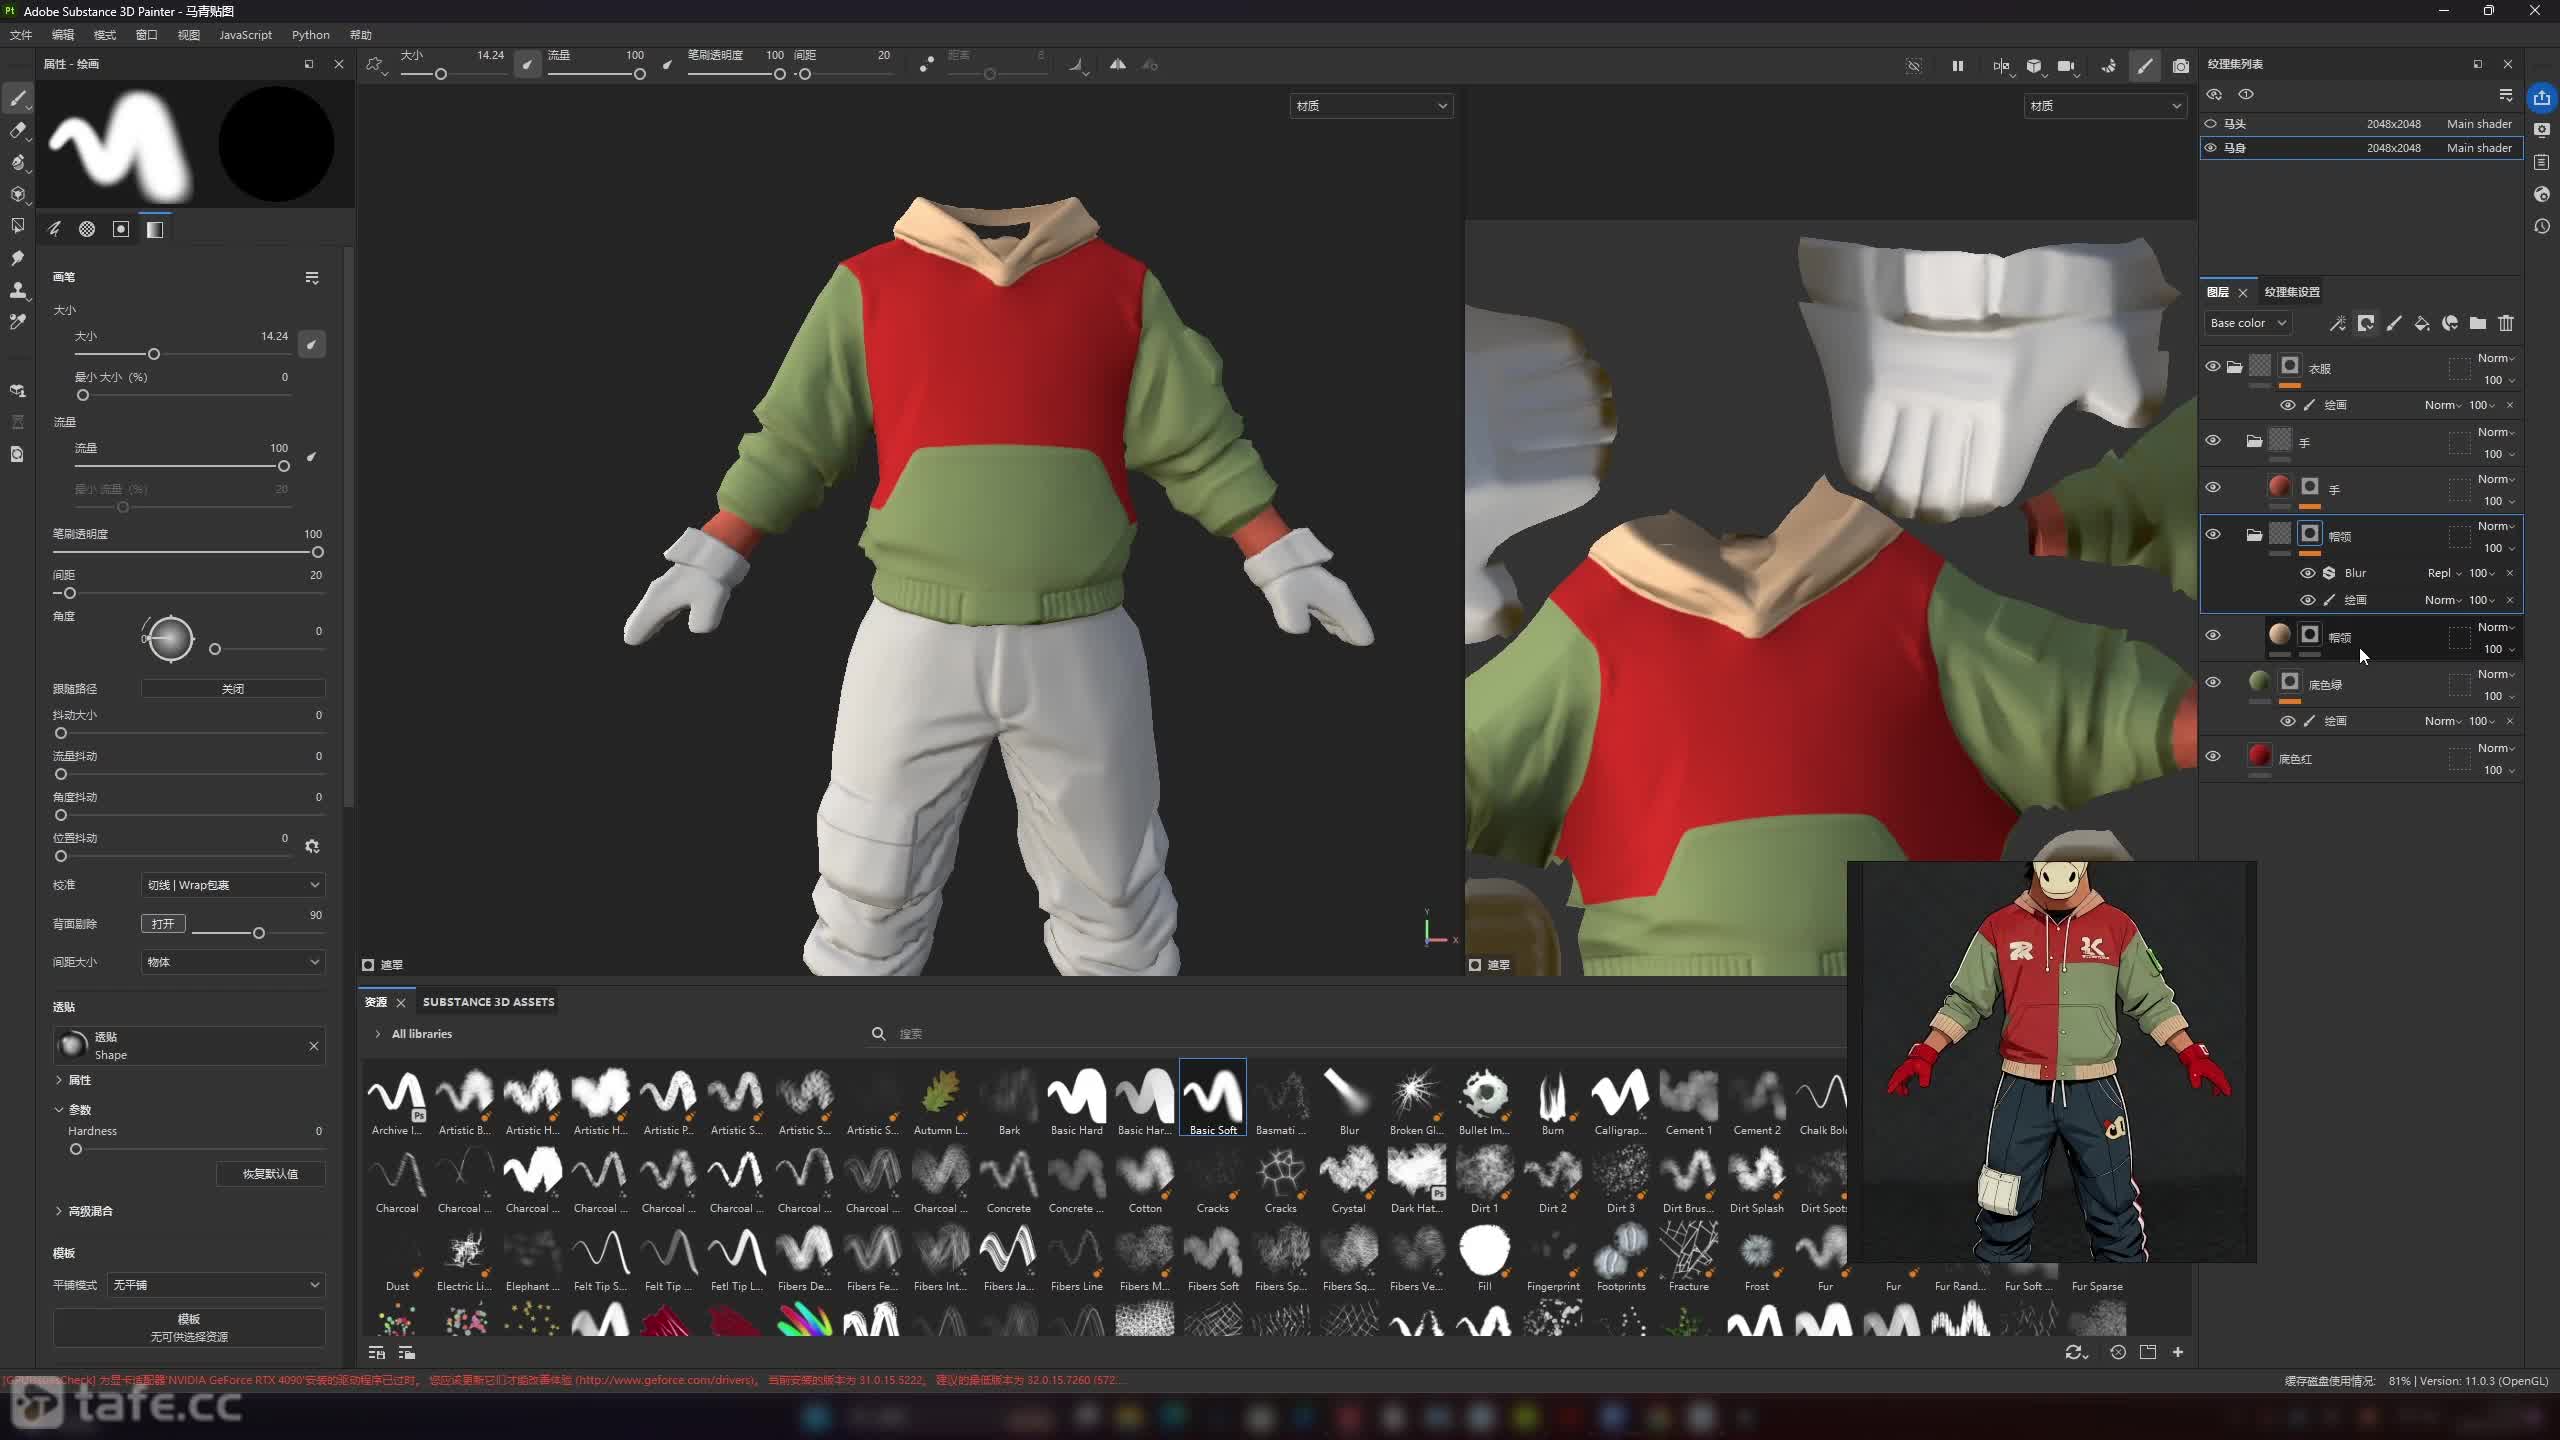Hide the 底色绿 layer
Image resolution: width=2560 pixels, height=1440 pixels.
tap(2213, 682)
